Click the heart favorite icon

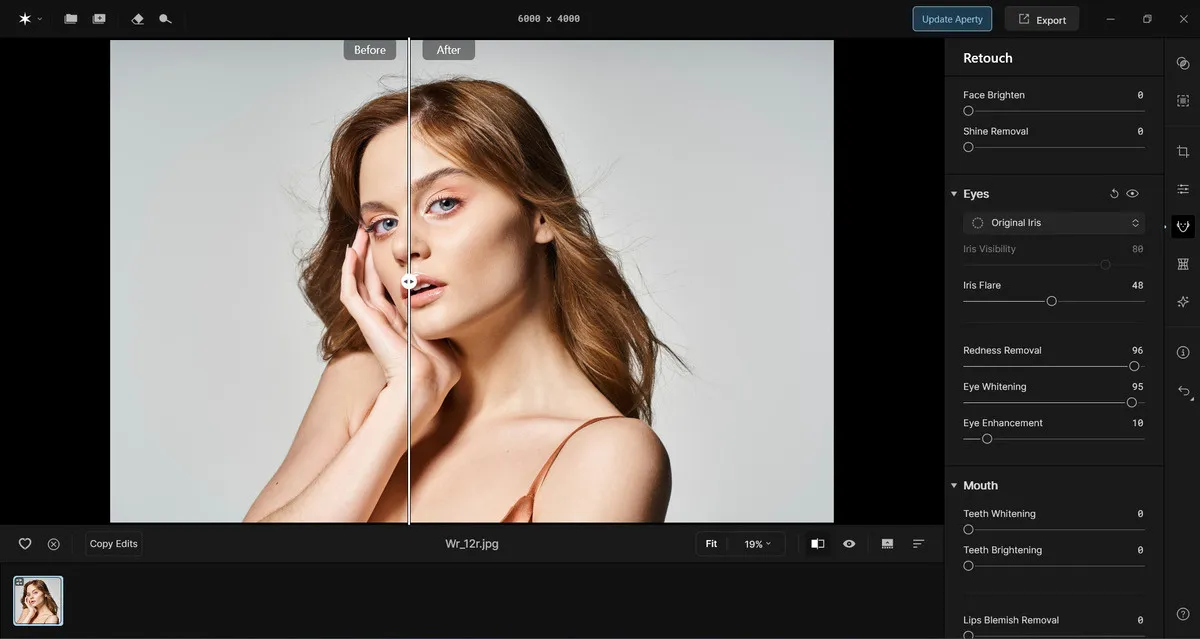[x=25, y=544]
